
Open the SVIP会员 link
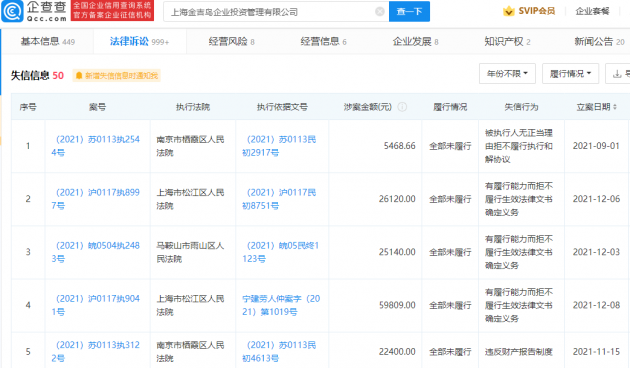(536, 11)
